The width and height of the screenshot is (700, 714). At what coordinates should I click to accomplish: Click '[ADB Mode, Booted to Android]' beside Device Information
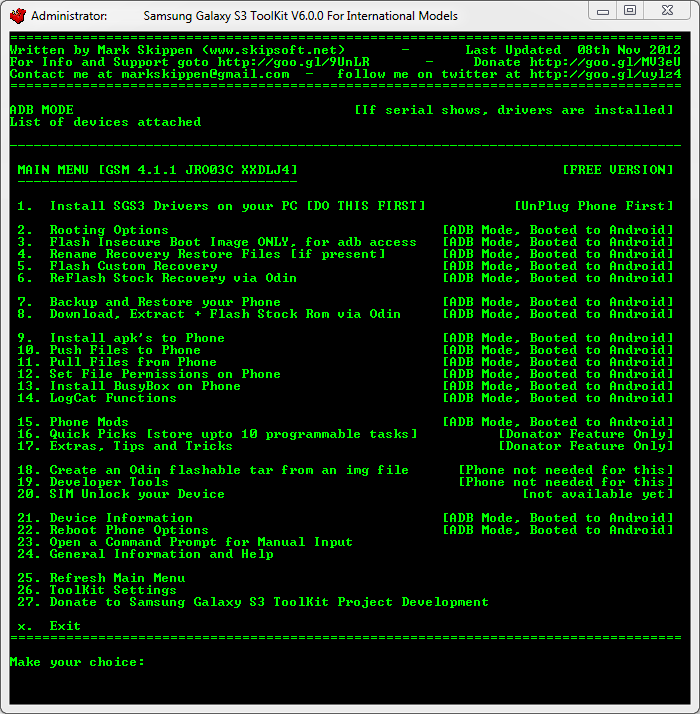click(x=557, y=518)
